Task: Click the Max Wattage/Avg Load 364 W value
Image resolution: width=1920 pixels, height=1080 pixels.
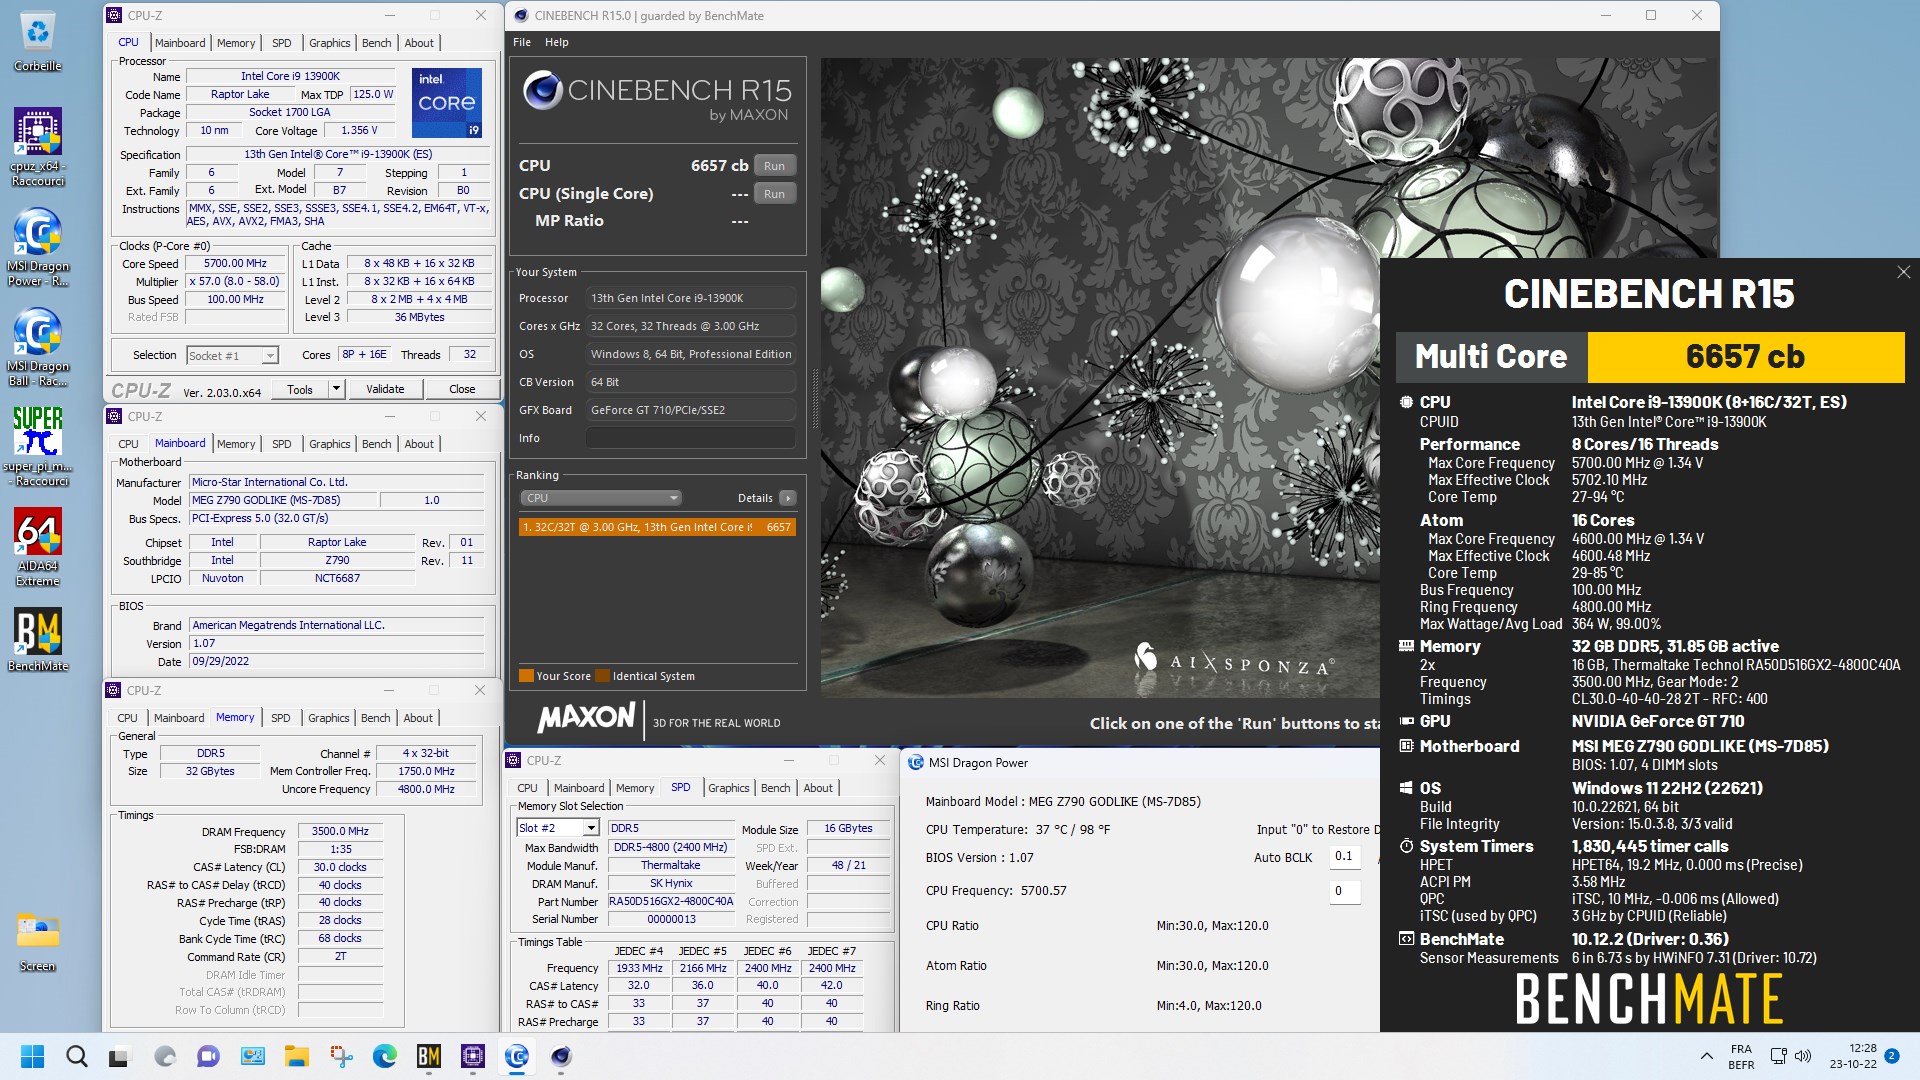Action: point(1616,624)
